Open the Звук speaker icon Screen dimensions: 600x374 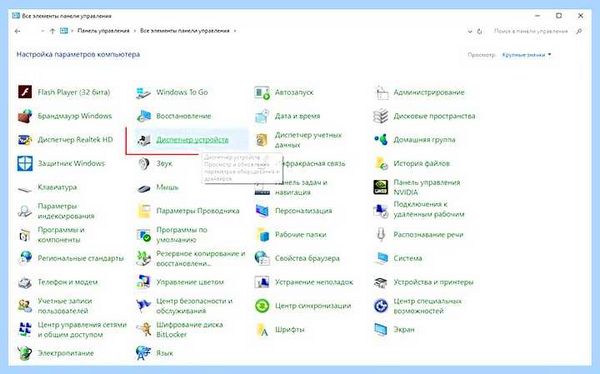(x=144, y=163)
